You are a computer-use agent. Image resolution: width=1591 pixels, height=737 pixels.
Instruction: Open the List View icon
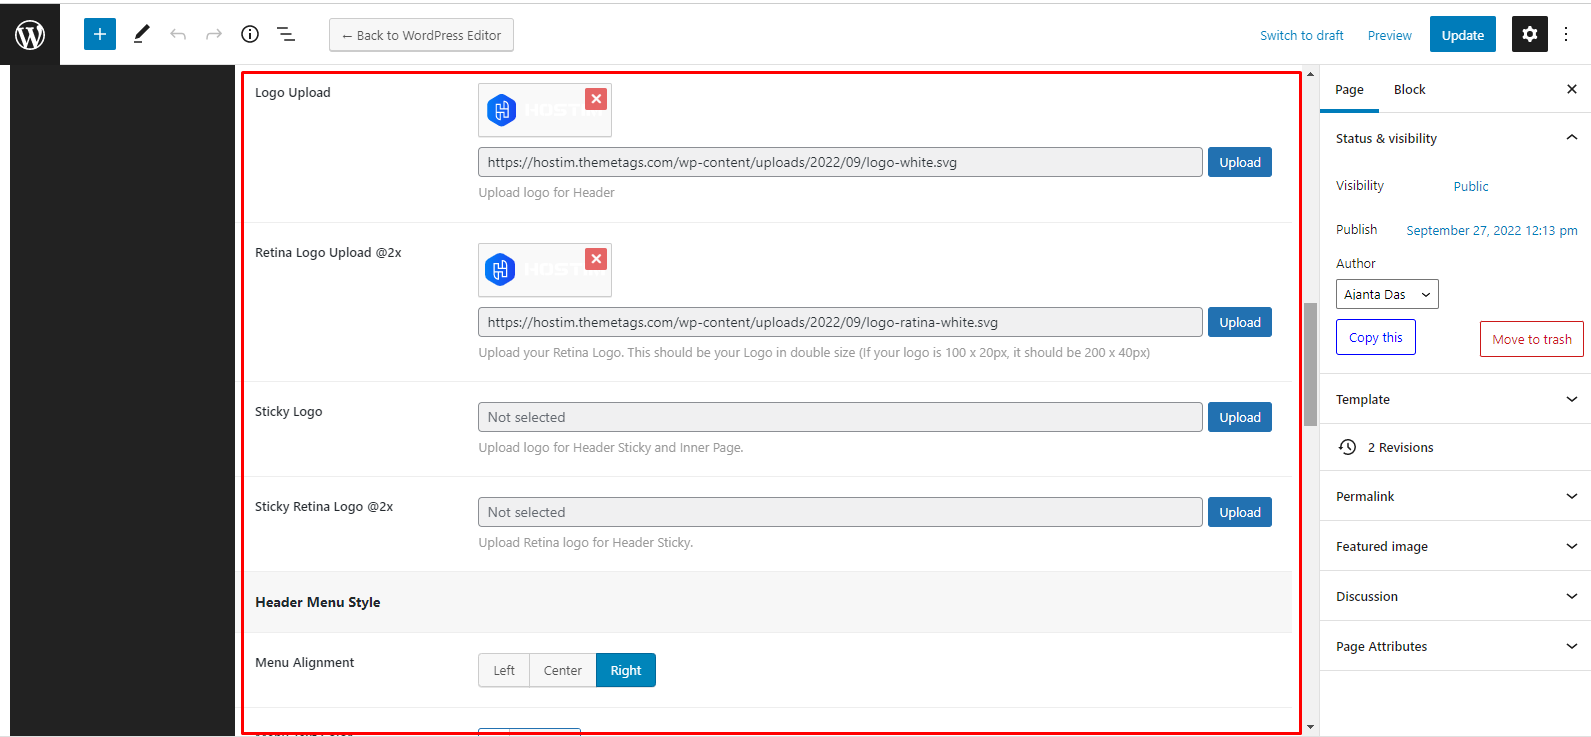[286, 34]
